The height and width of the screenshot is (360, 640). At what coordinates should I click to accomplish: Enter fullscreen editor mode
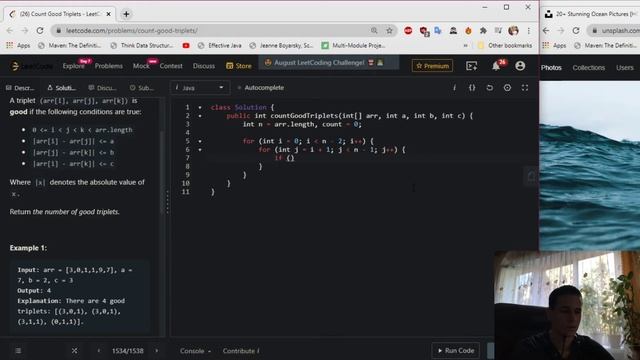(525, 88)
